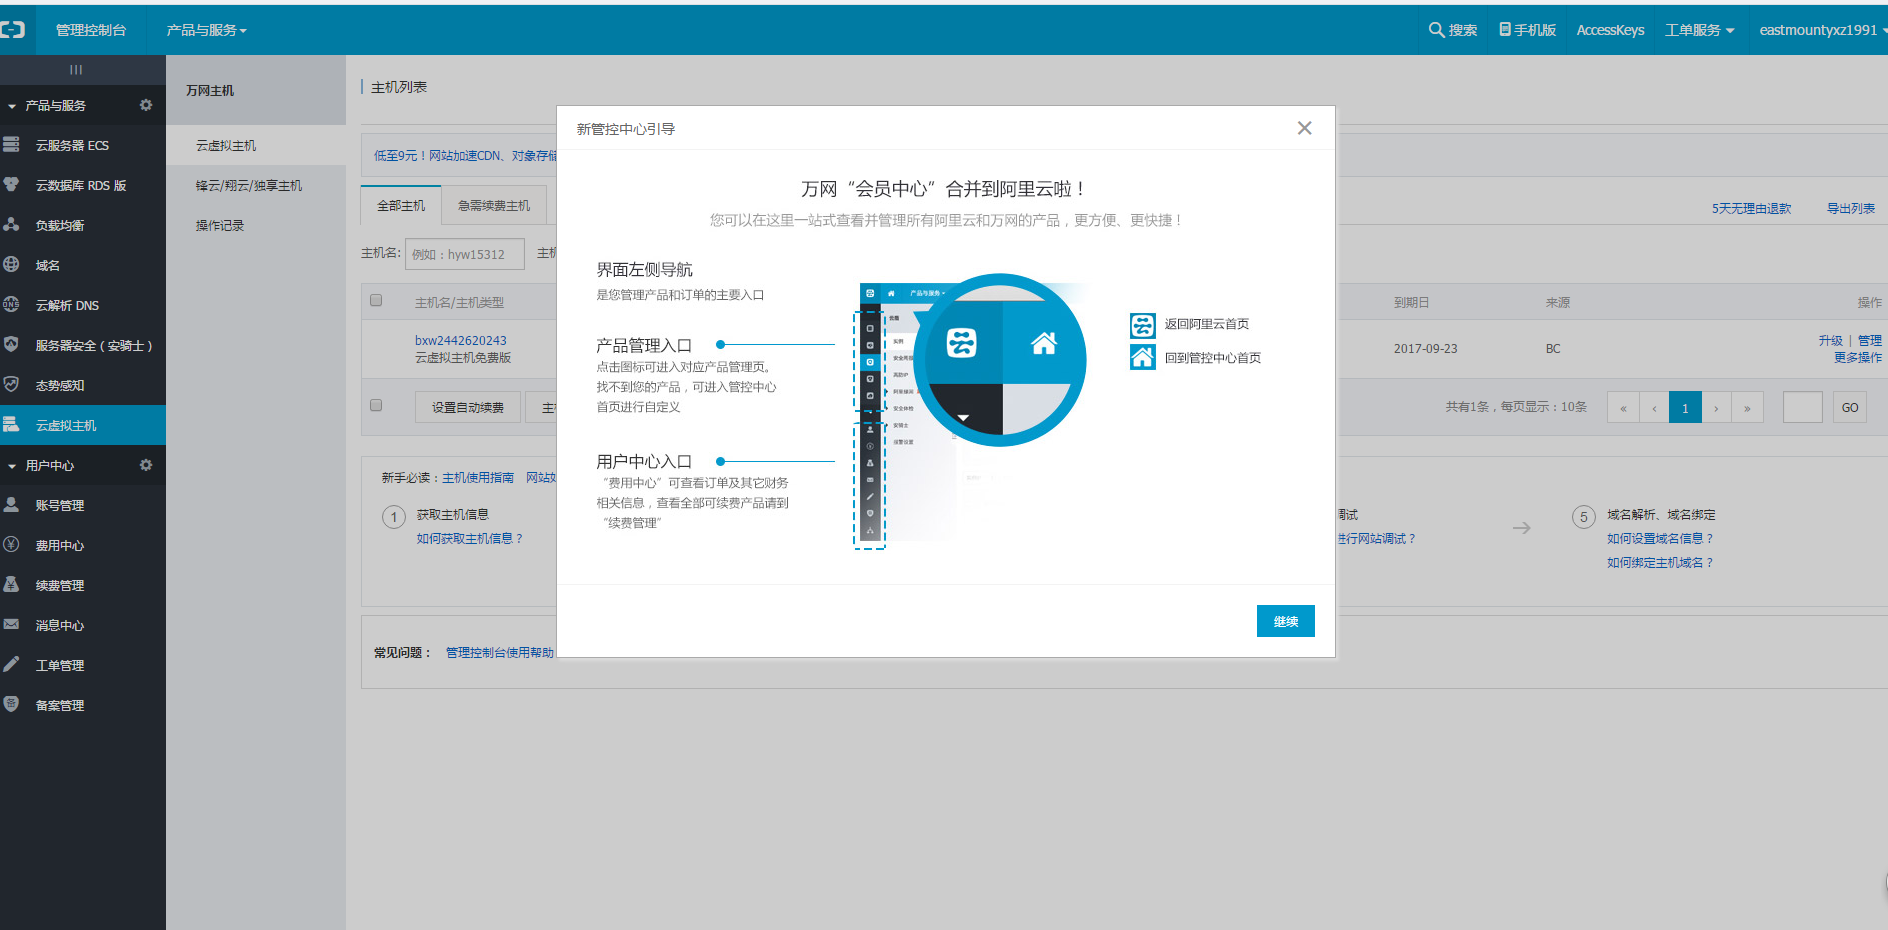The height and width of the screenshot is (930, 1888).
Task: Click the server security shield icon
Action: pyautogui.click(x=12, y=345)
